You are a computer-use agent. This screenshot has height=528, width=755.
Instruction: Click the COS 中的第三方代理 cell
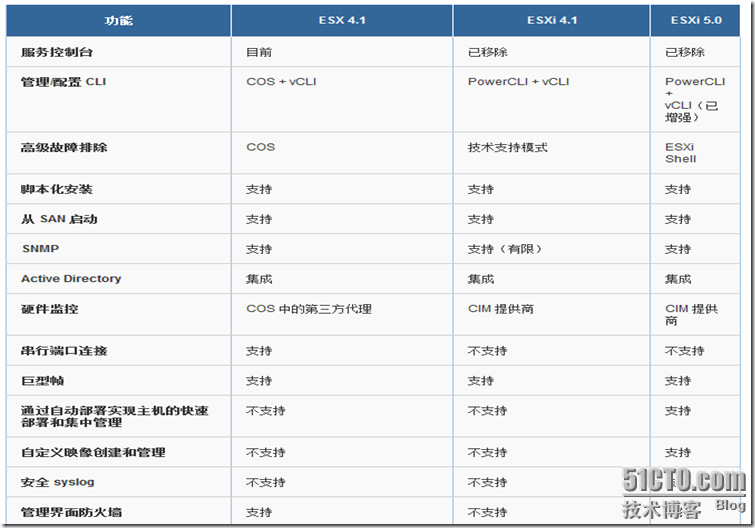309,309
